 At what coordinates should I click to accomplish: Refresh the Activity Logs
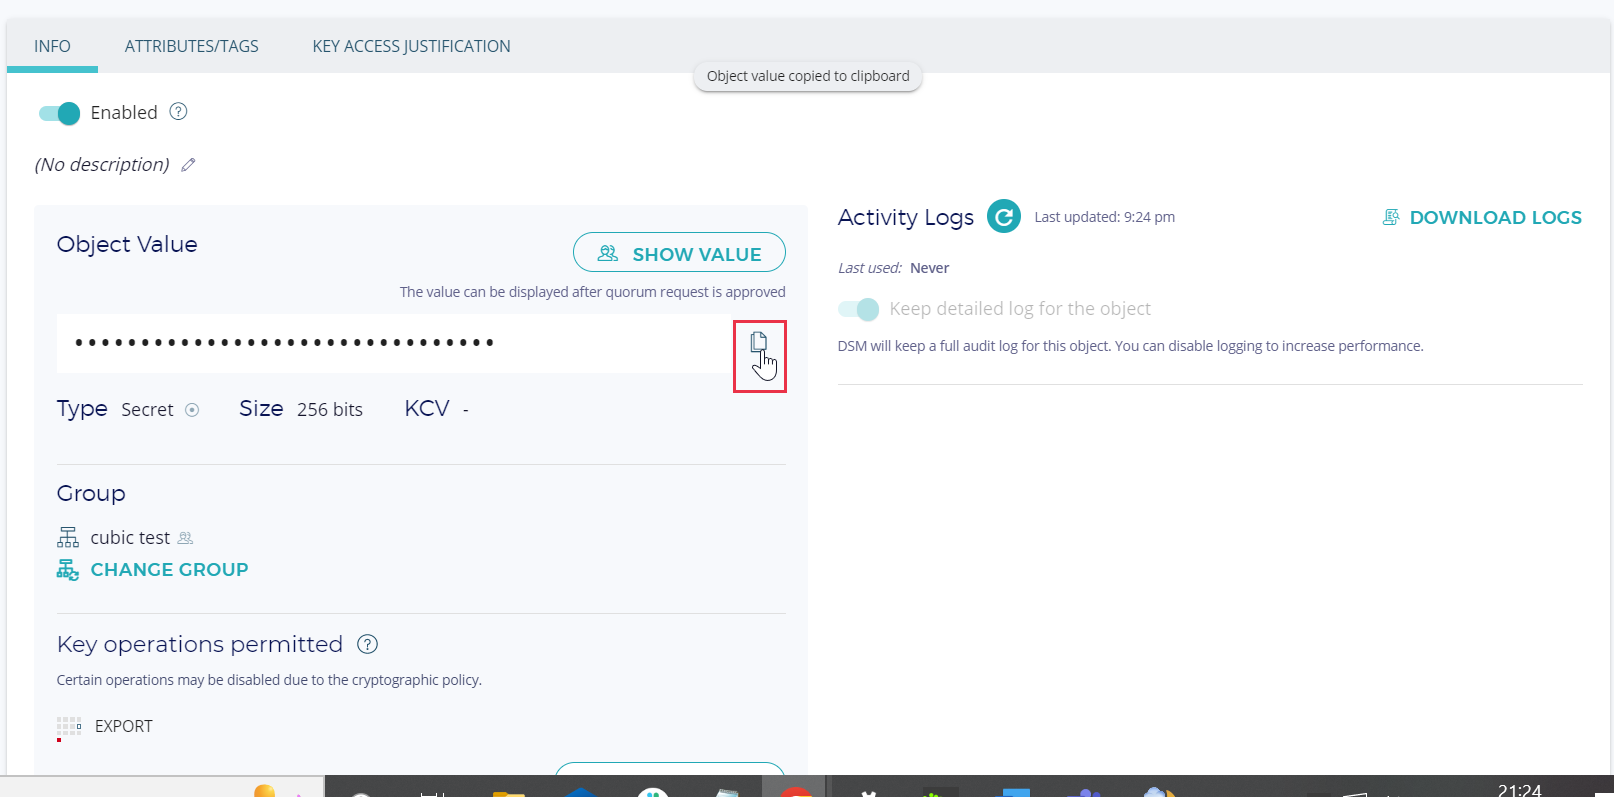pyautogui.click(x=1003, y=217)
